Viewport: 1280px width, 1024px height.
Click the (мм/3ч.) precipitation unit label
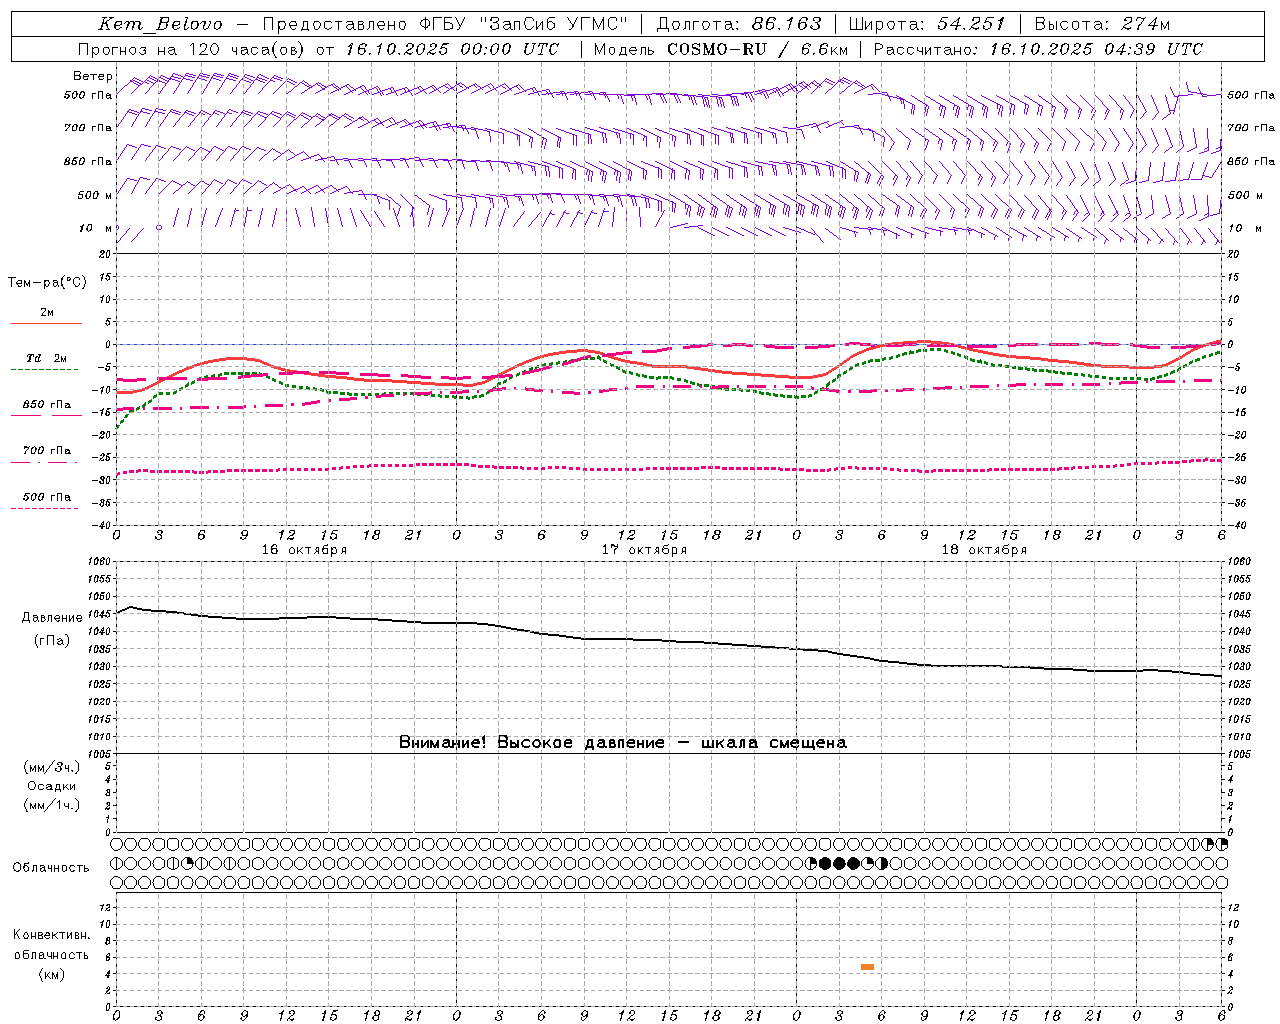[52, 767]
